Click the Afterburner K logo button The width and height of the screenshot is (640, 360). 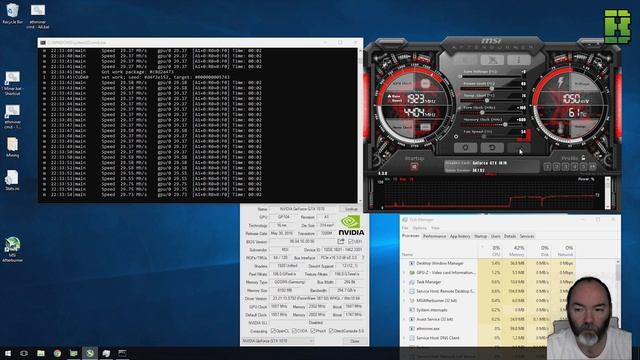point(466,60)
